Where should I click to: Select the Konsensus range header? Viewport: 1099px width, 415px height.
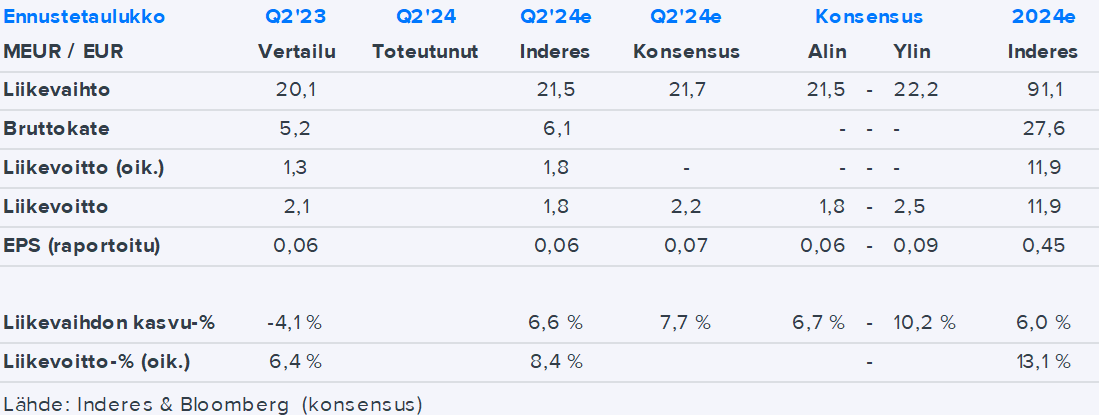pyautogui.click(x=868, y=17)
